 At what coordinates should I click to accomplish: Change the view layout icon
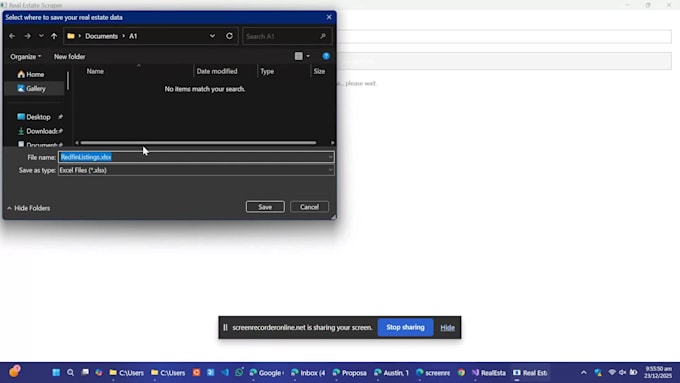(298, 56)
